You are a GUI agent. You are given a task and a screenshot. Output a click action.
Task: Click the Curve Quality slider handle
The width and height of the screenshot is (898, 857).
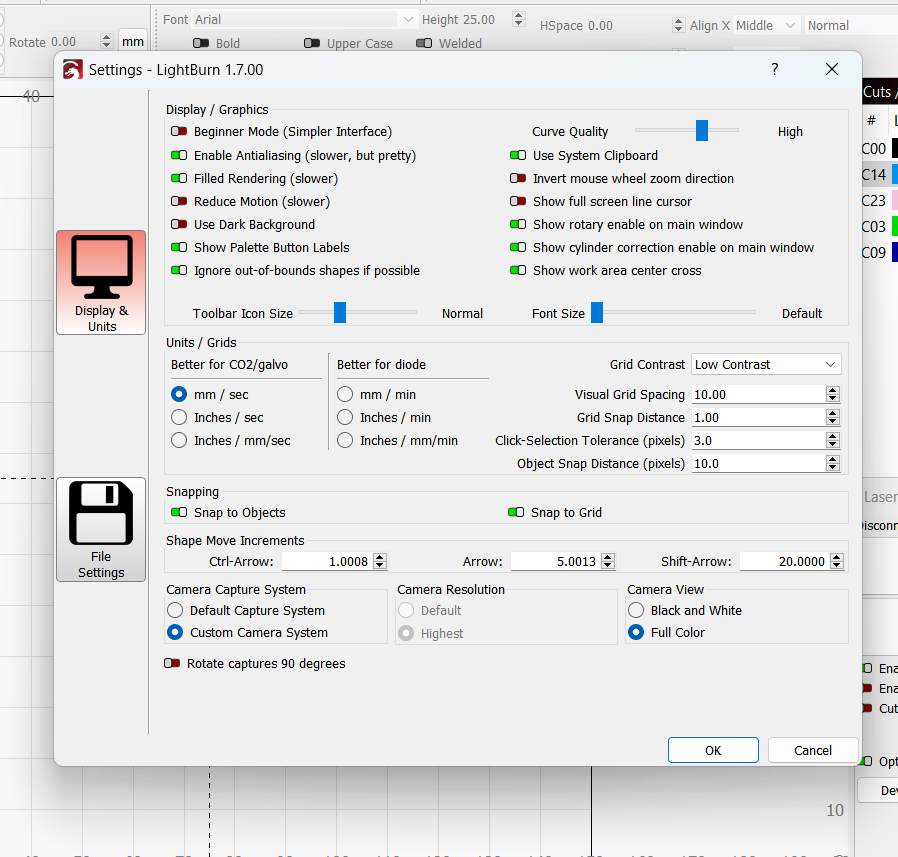pyautogui.click(x=702, y=131)
